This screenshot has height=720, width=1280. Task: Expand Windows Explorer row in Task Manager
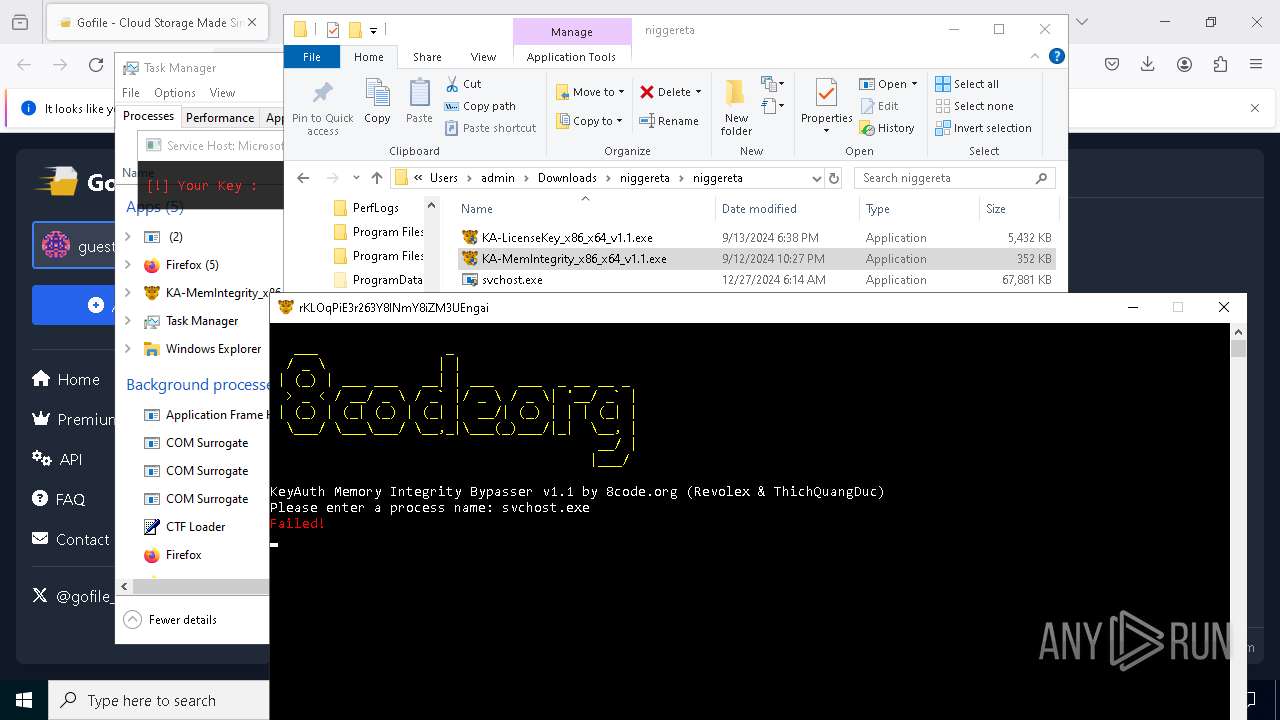coord(128,349)
